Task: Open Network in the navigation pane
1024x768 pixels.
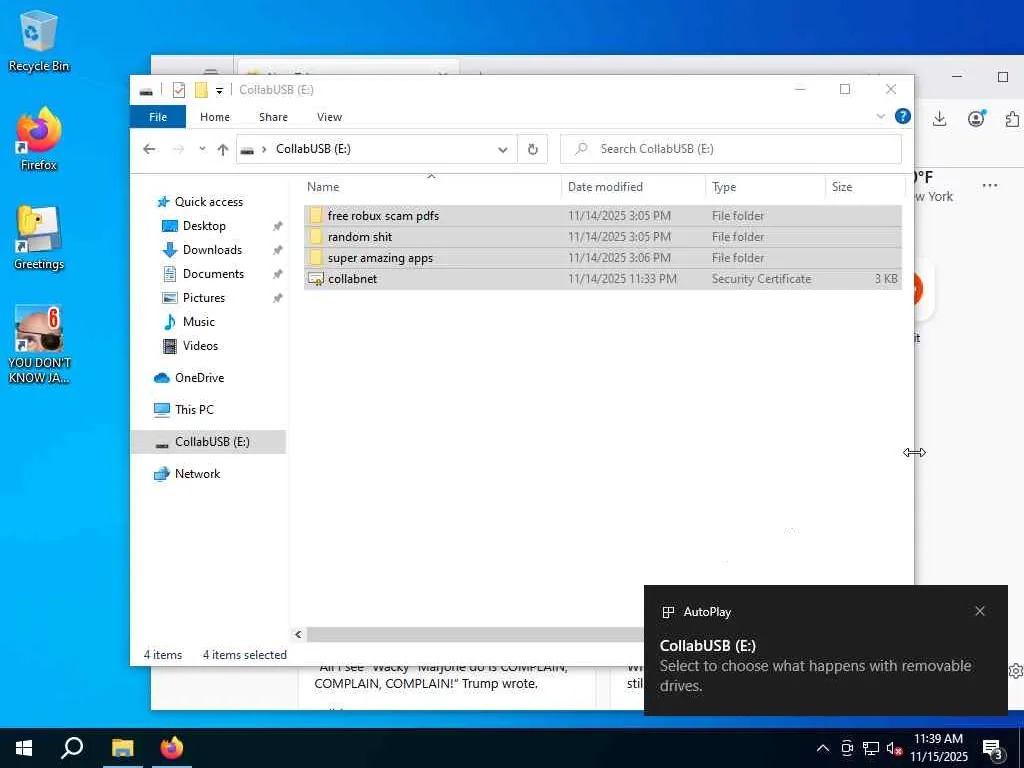Action: (x=197, y=473)
